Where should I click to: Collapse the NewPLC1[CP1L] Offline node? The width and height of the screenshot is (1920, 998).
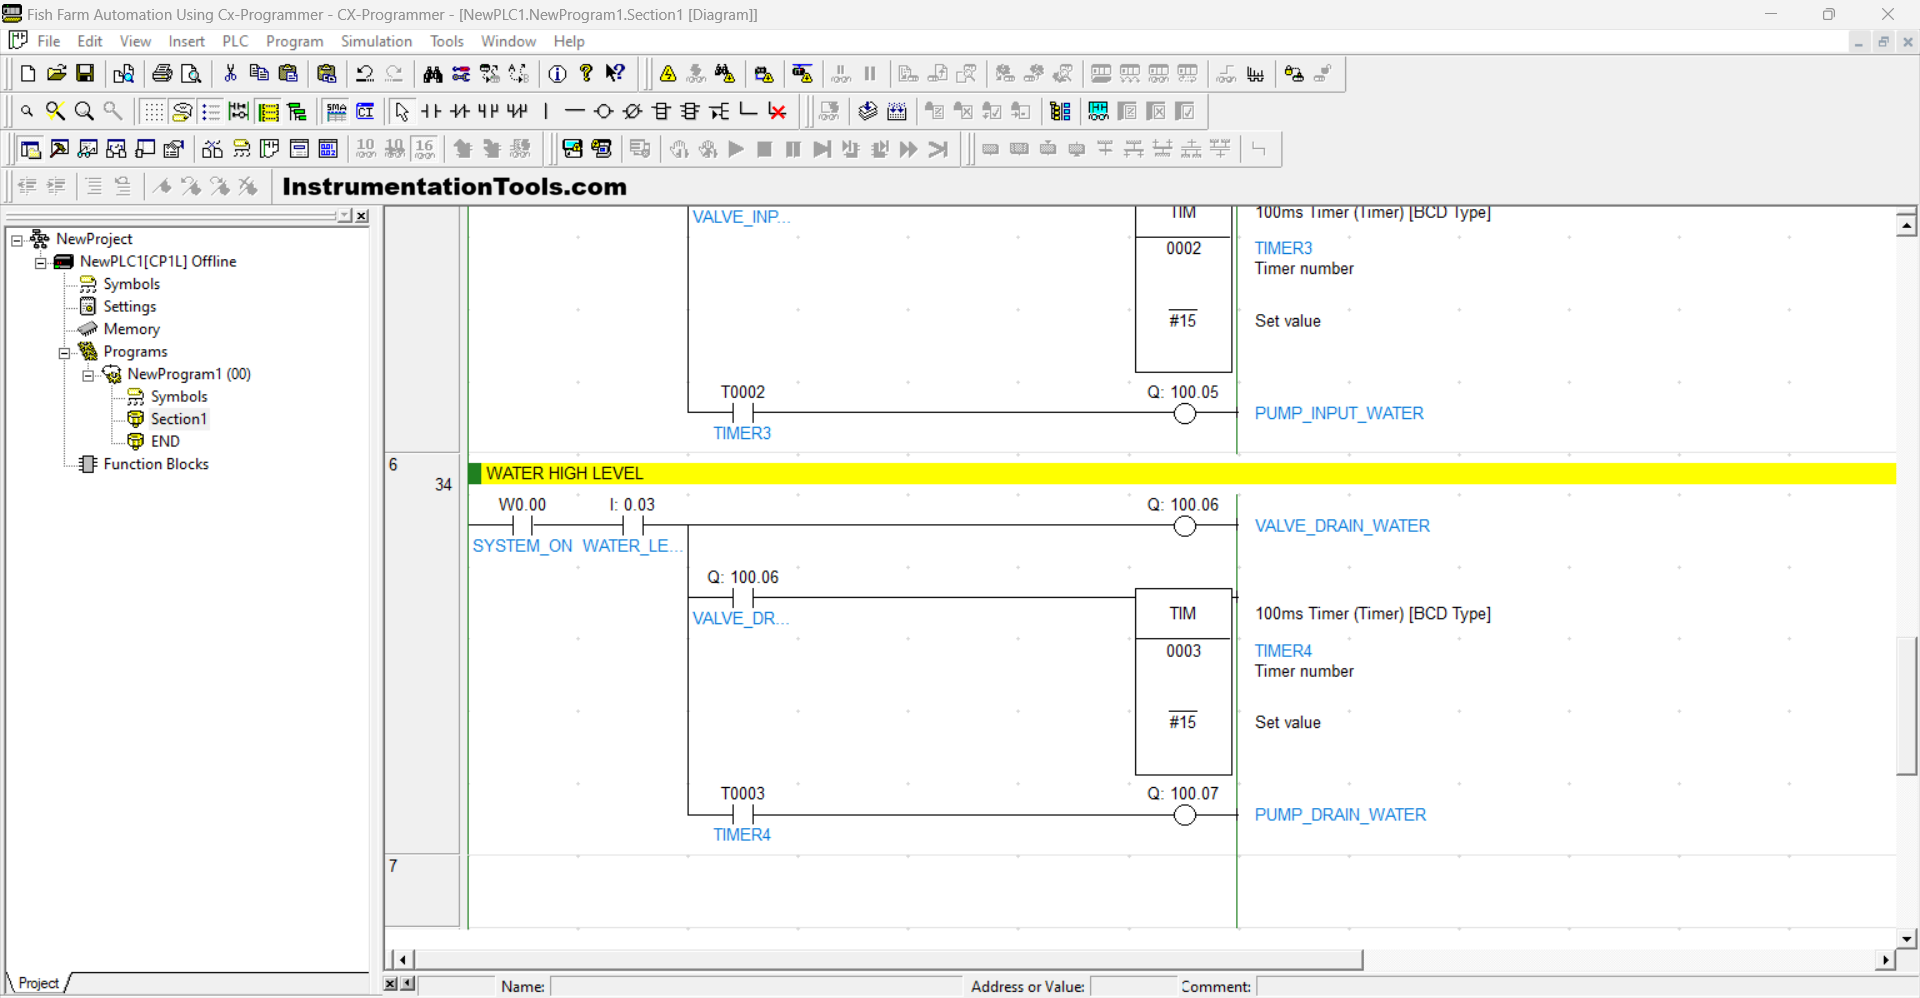click(x=41, y=262)
